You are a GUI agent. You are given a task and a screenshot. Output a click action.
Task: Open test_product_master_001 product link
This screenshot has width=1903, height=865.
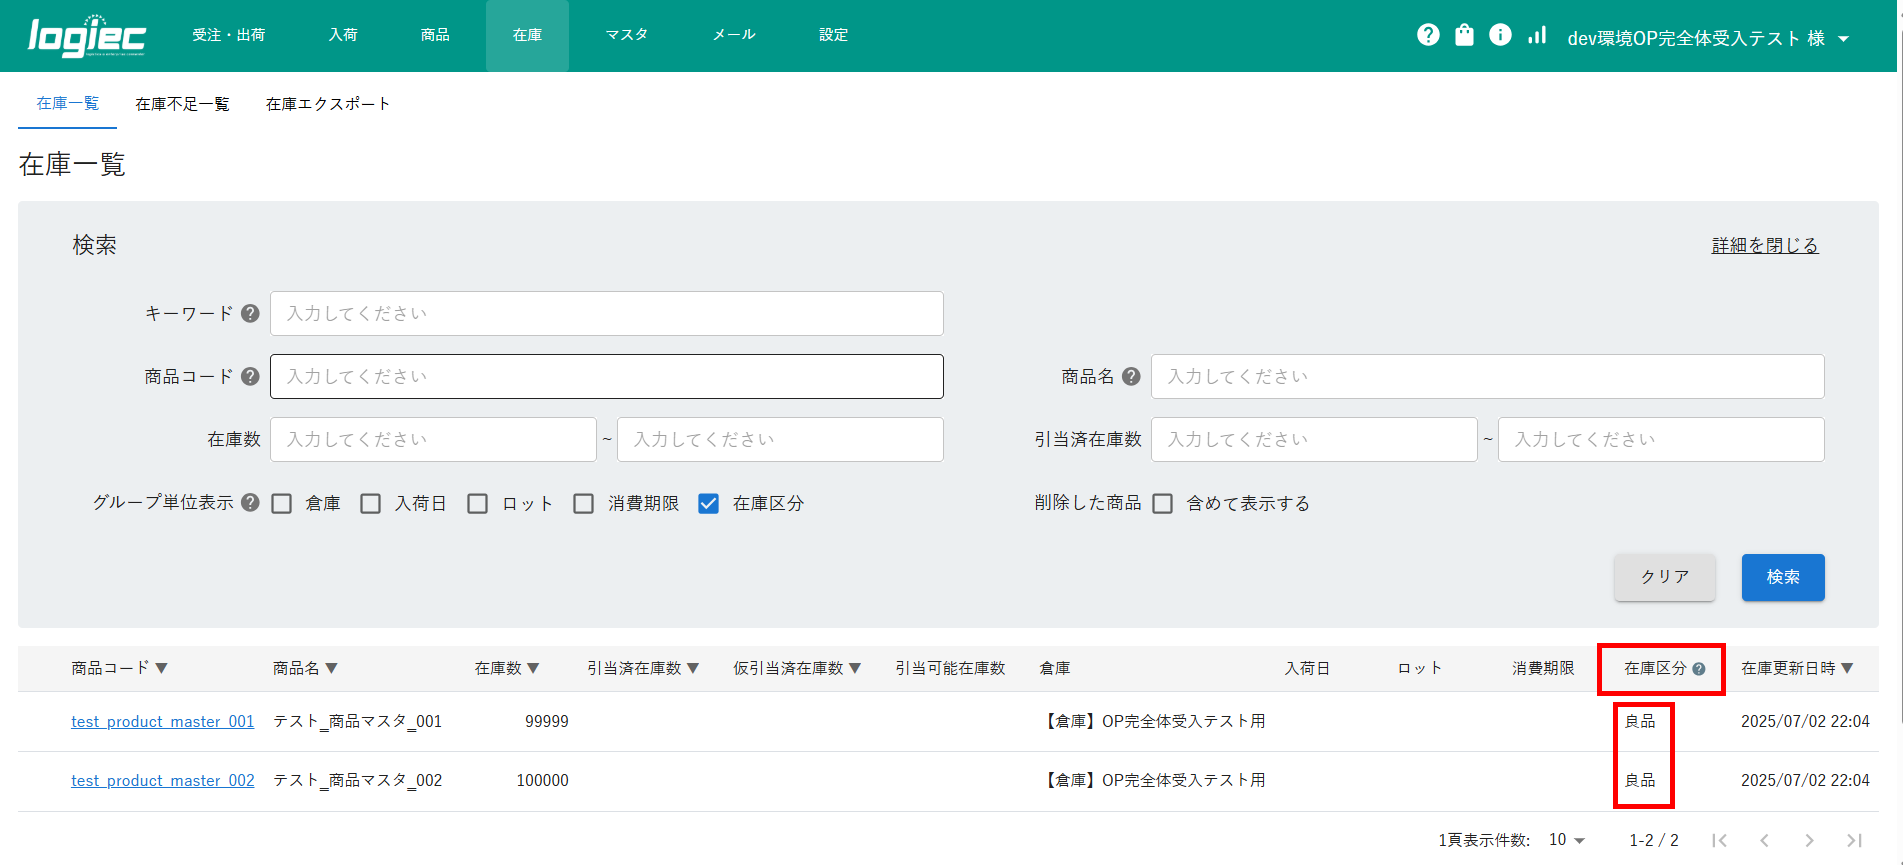click(x=162, y=721)
